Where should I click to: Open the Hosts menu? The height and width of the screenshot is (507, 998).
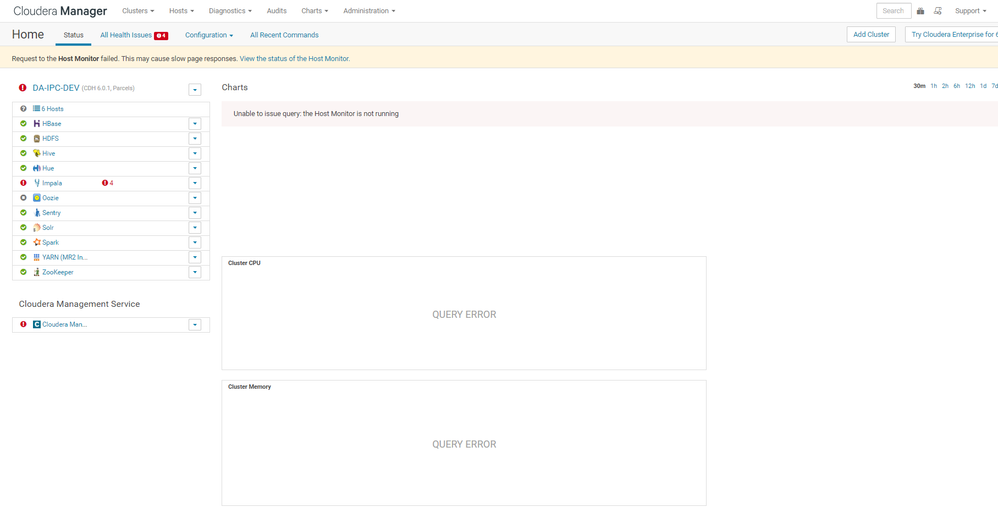click(181, 11)
